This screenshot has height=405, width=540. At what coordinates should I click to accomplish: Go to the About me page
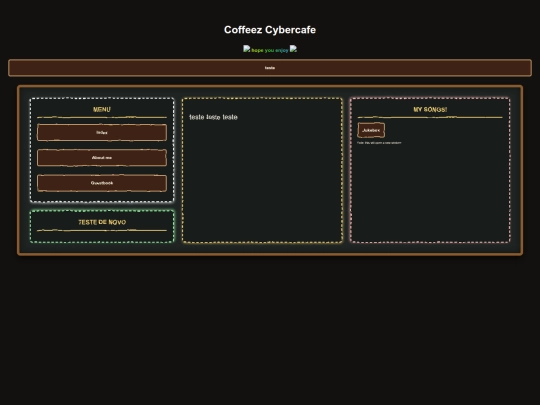(x=102, y=158)
